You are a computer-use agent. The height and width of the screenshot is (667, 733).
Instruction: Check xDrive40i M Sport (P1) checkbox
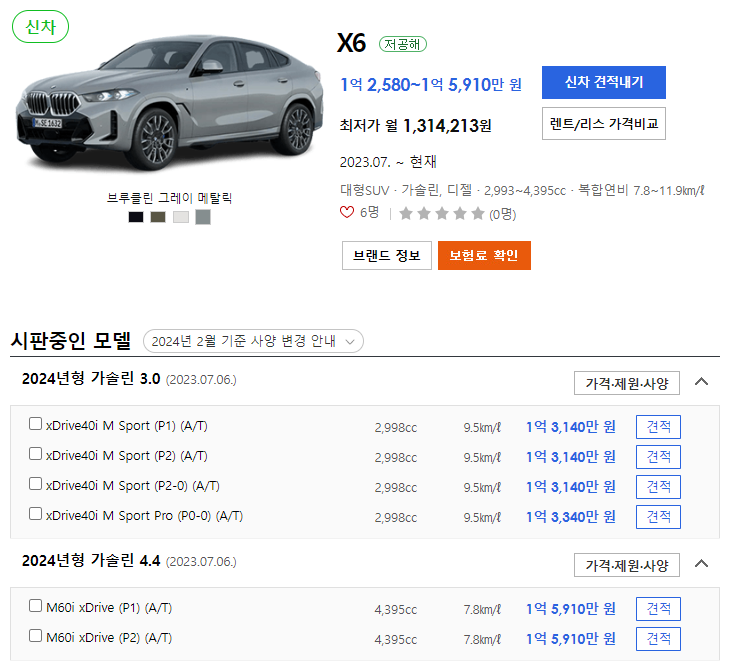(x=36, y=423)
